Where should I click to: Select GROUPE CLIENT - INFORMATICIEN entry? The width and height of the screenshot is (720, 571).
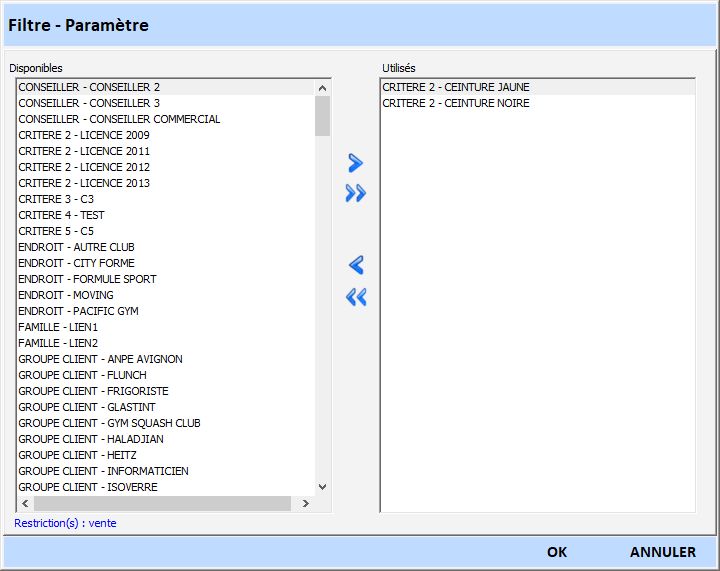point(103,471)
